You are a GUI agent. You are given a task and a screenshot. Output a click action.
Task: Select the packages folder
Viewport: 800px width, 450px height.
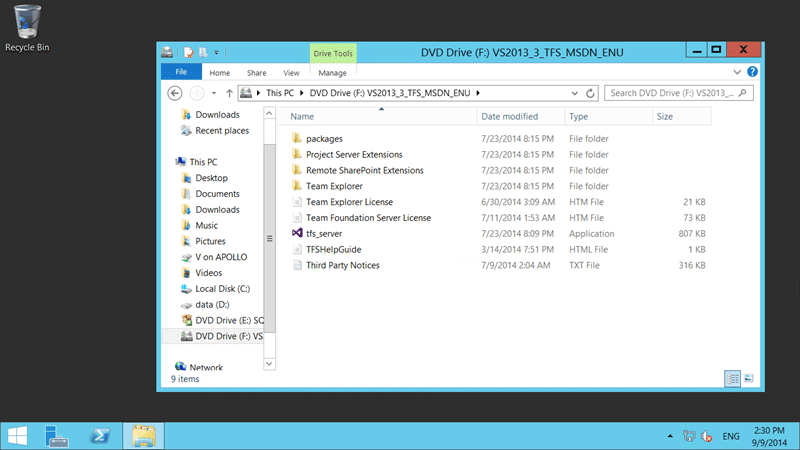point(324,139)
